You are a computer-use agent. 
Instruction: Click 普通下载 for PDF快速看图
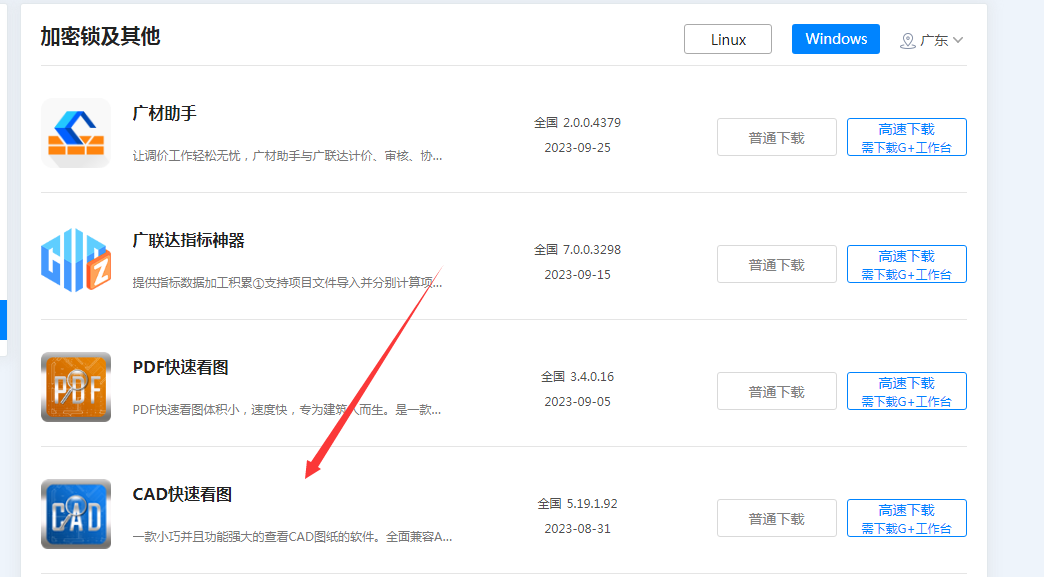tap(776, 391)
